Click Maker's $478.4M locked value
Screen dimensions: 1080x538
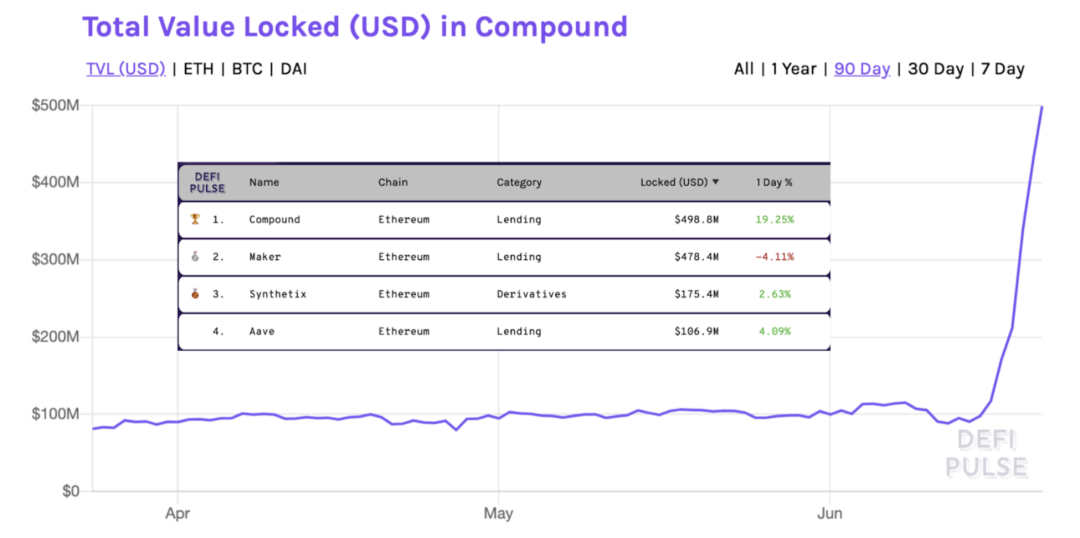pyautogui.click(x=696, y=257)
